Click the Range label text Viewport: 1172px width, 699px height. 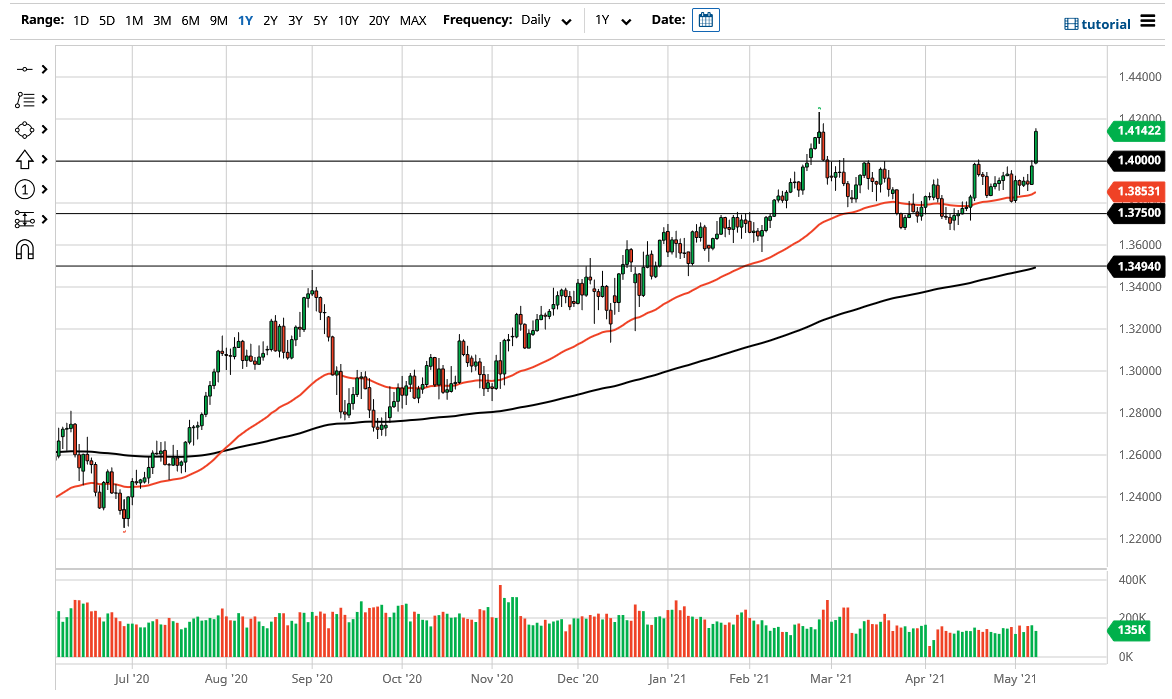coord(43,19)
